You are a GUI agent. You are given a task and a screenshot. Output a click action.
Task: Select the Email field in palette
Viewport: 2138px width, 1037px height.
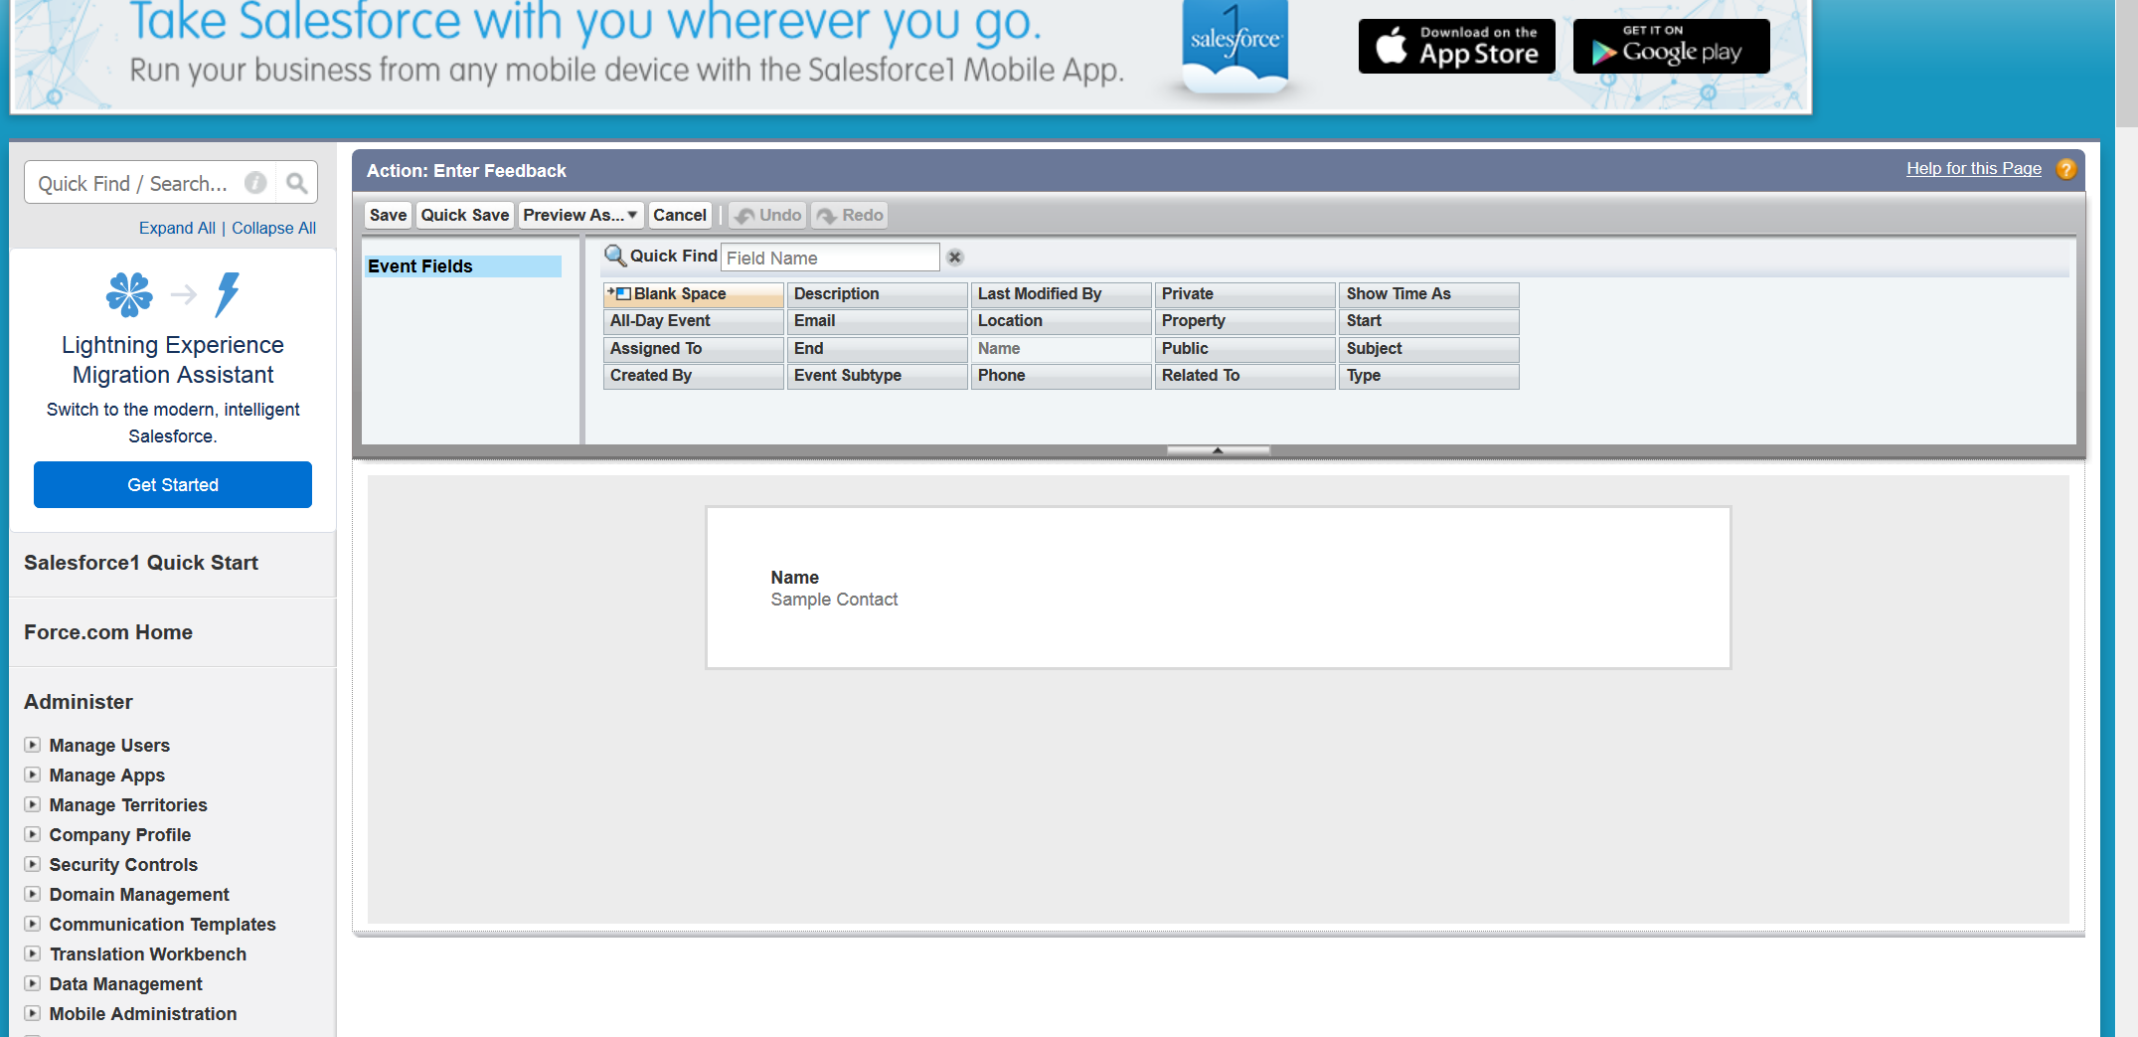coord(878,321)
